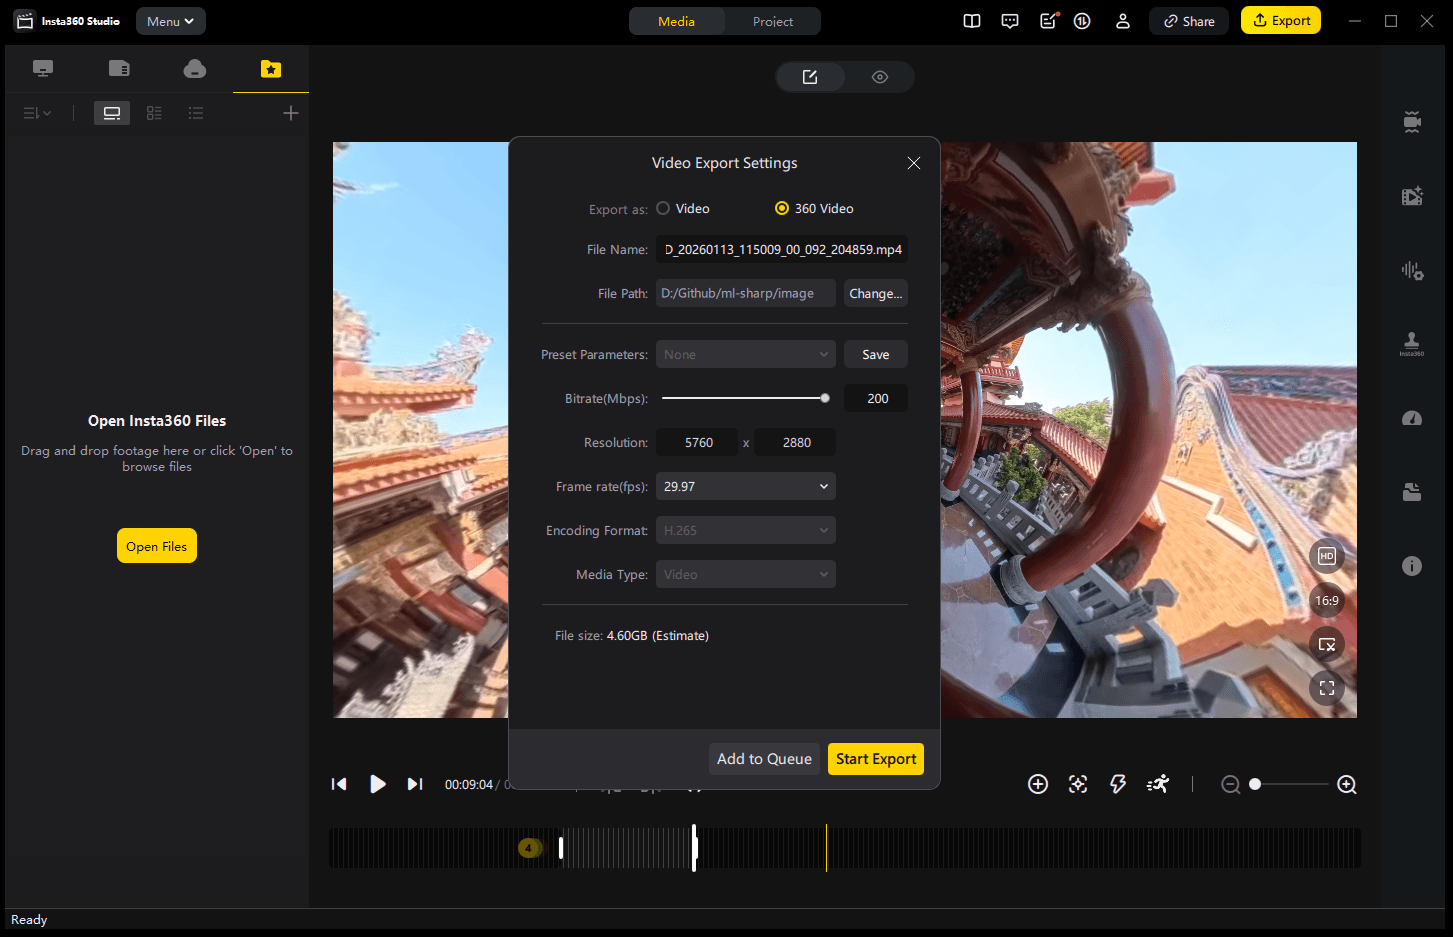This screenshot has width=1453, height=937.
Task: Toggle the 16:9 aspect ratio button
Action: click(x=1327, y=600)
